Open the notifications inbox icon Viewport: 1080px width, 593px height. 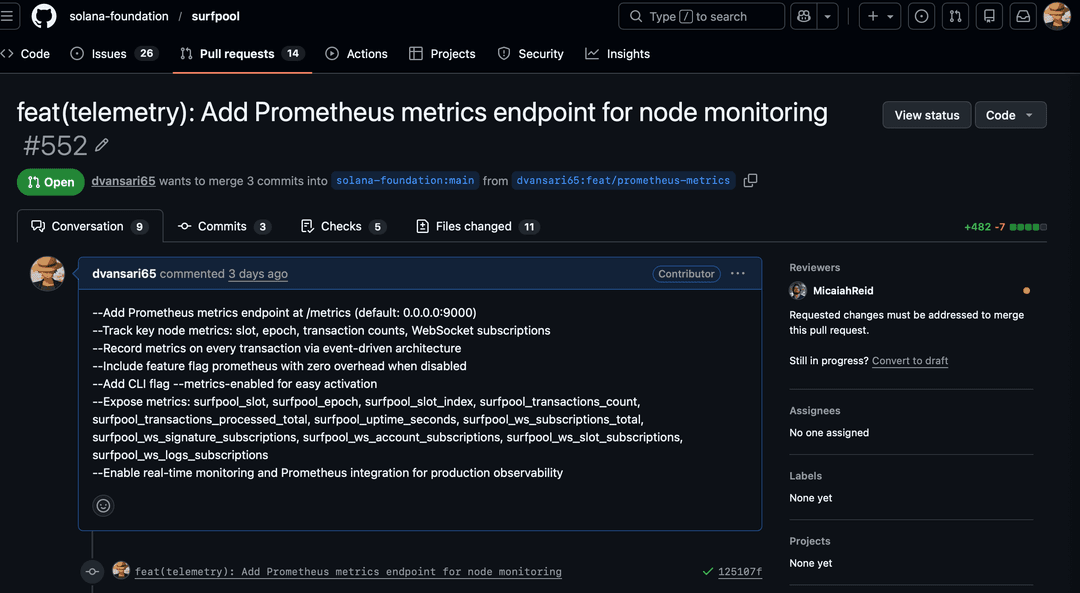[x=1023, y=16]
